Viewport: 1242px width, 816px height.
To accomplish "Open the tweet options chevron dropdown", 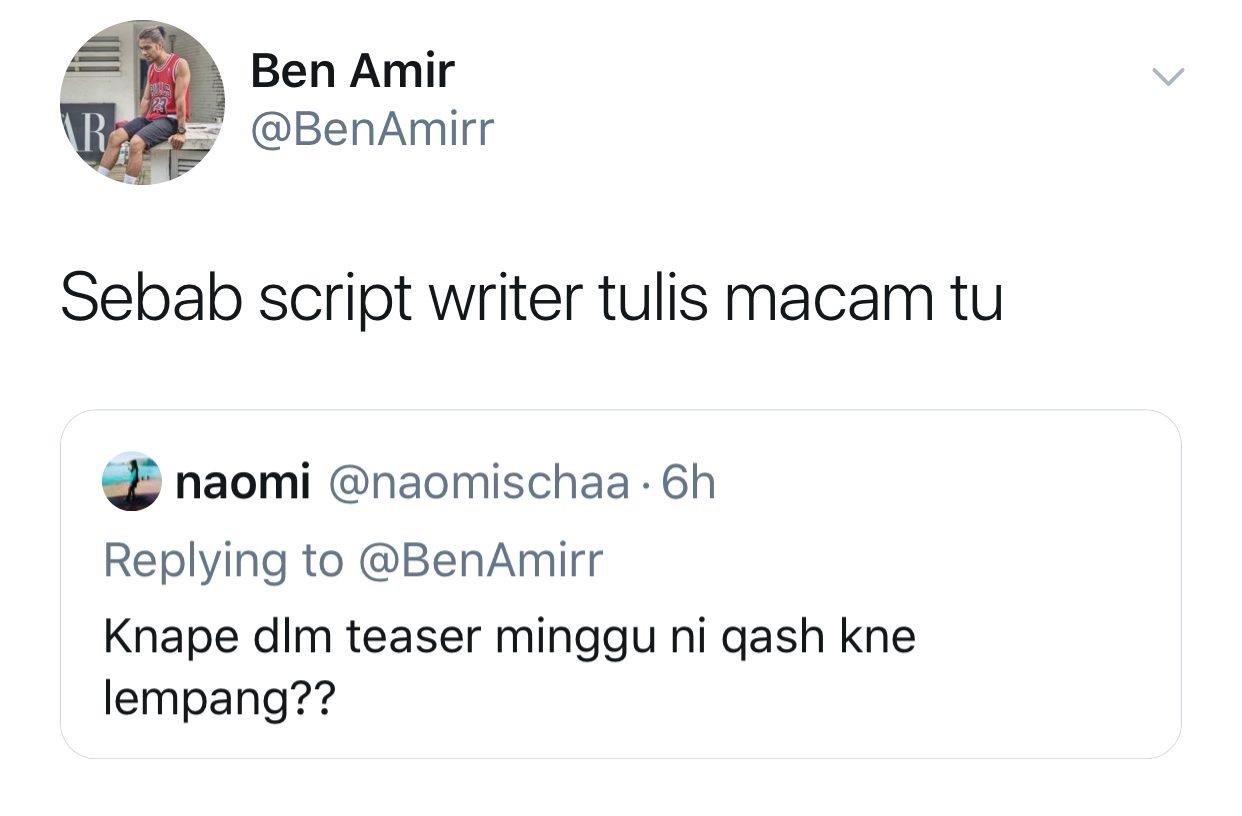I will coord(1167,77).
